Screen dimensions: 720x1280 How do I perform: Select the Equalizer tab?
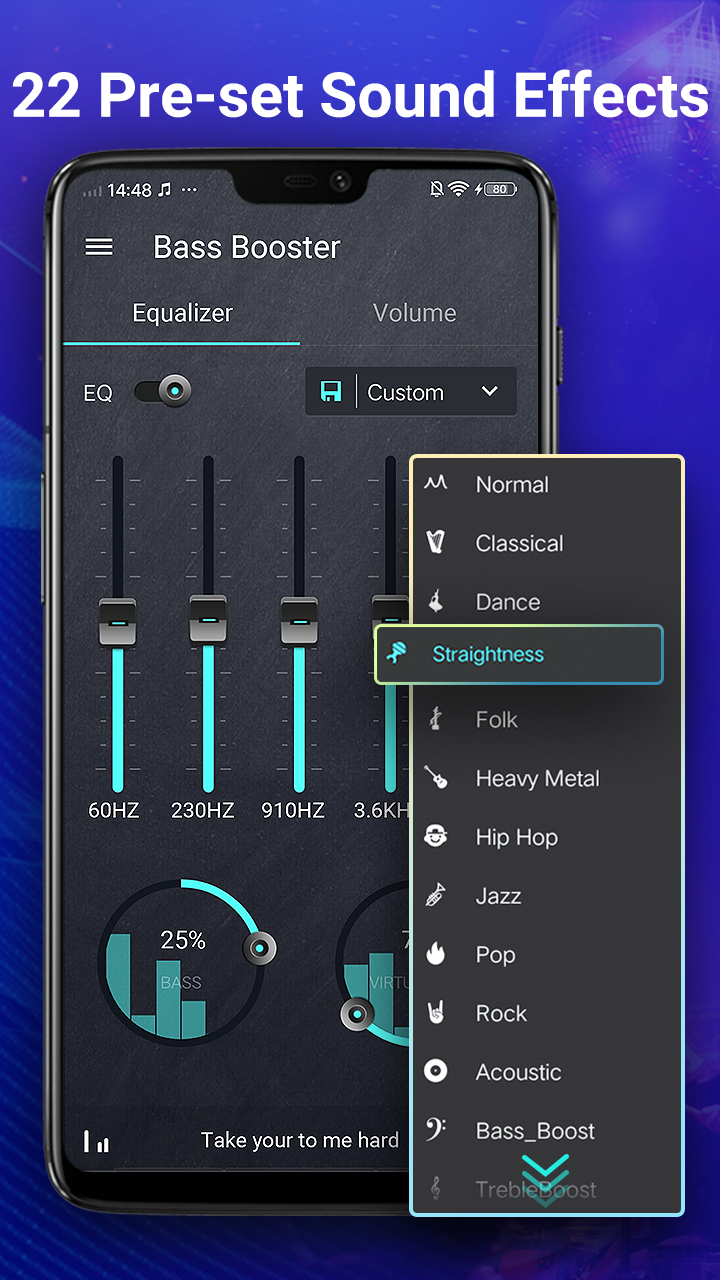point(182,313)
